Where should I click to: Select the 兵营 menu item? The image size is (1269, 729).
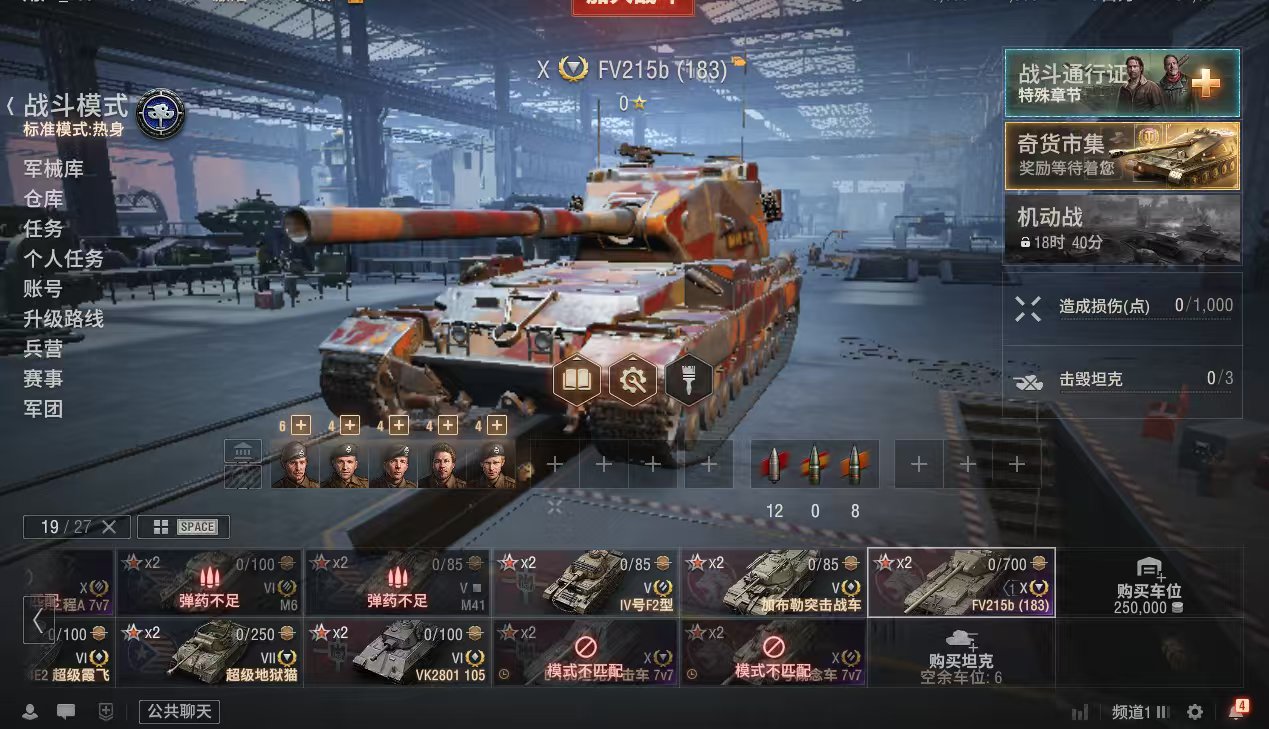pyautogui.click(x=44, y=349)
